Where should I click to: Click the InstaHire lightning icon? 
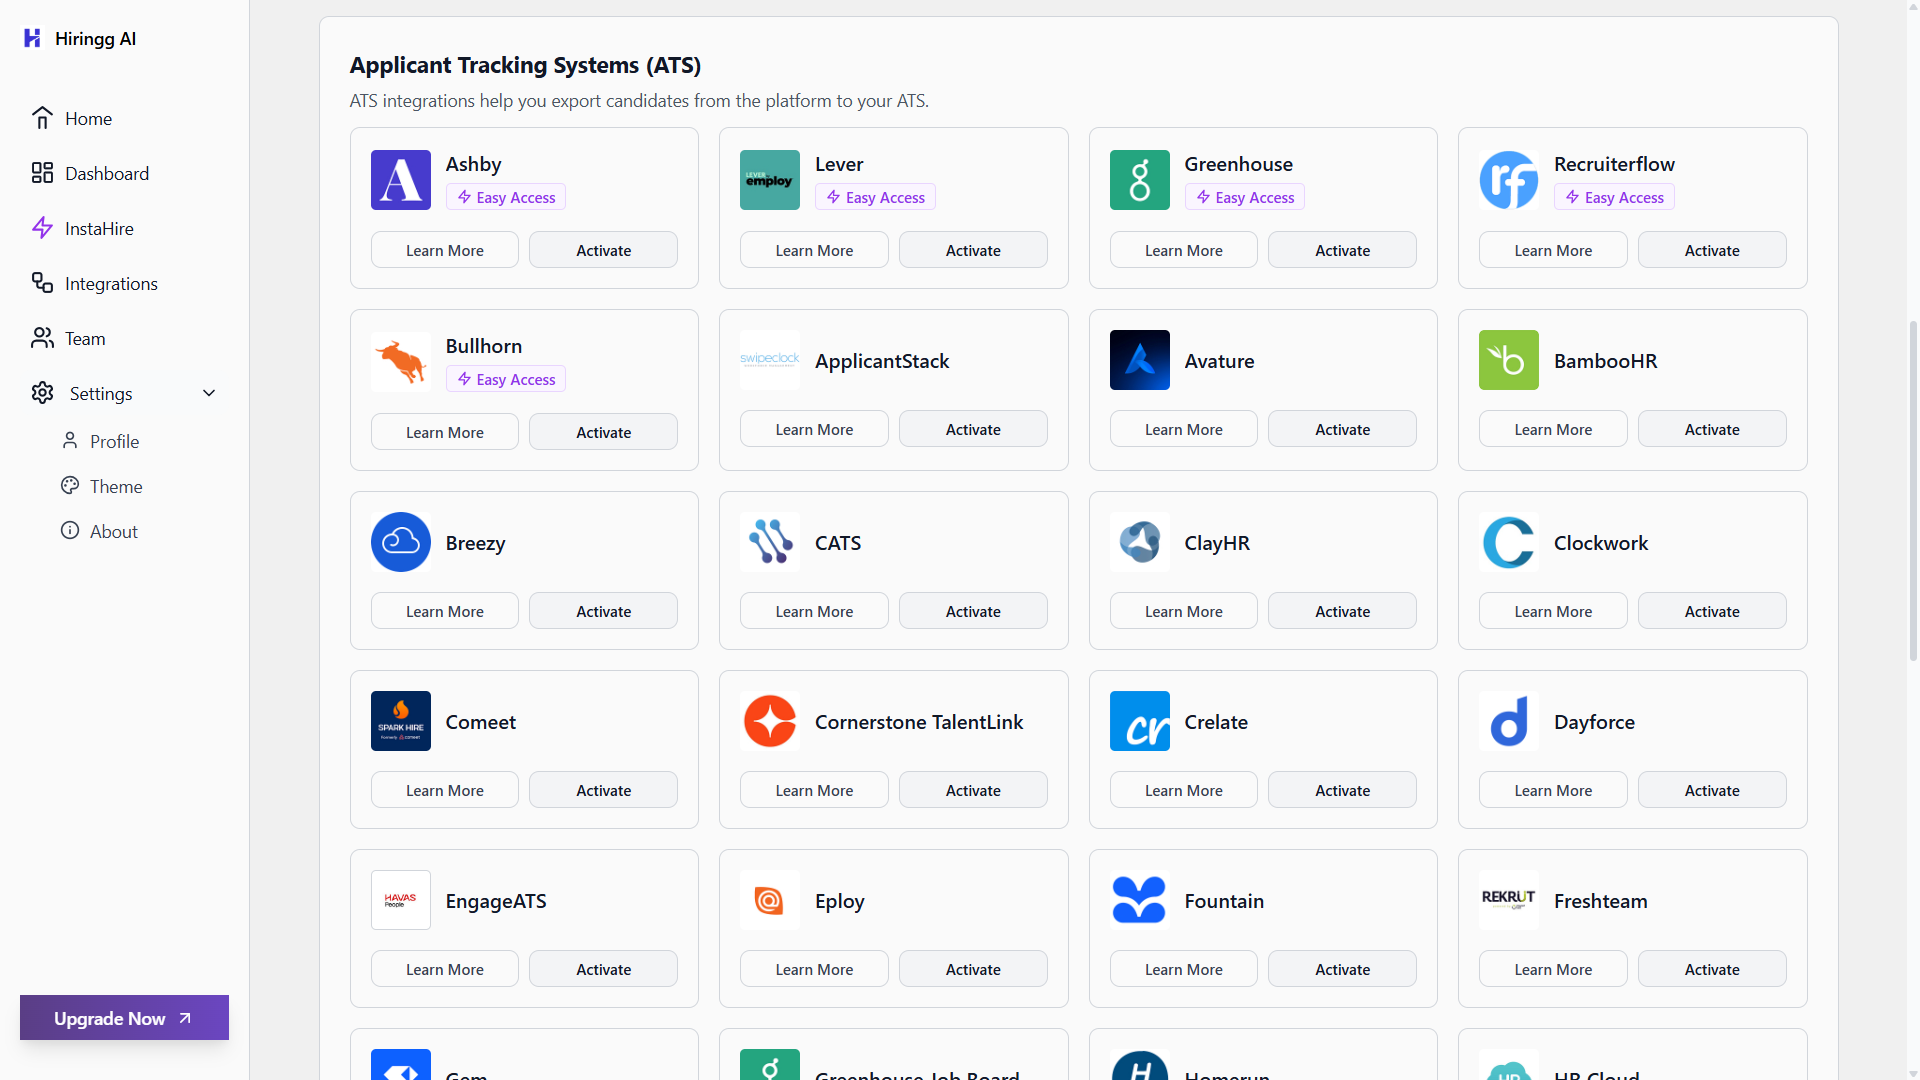click(x=42, y=228)
